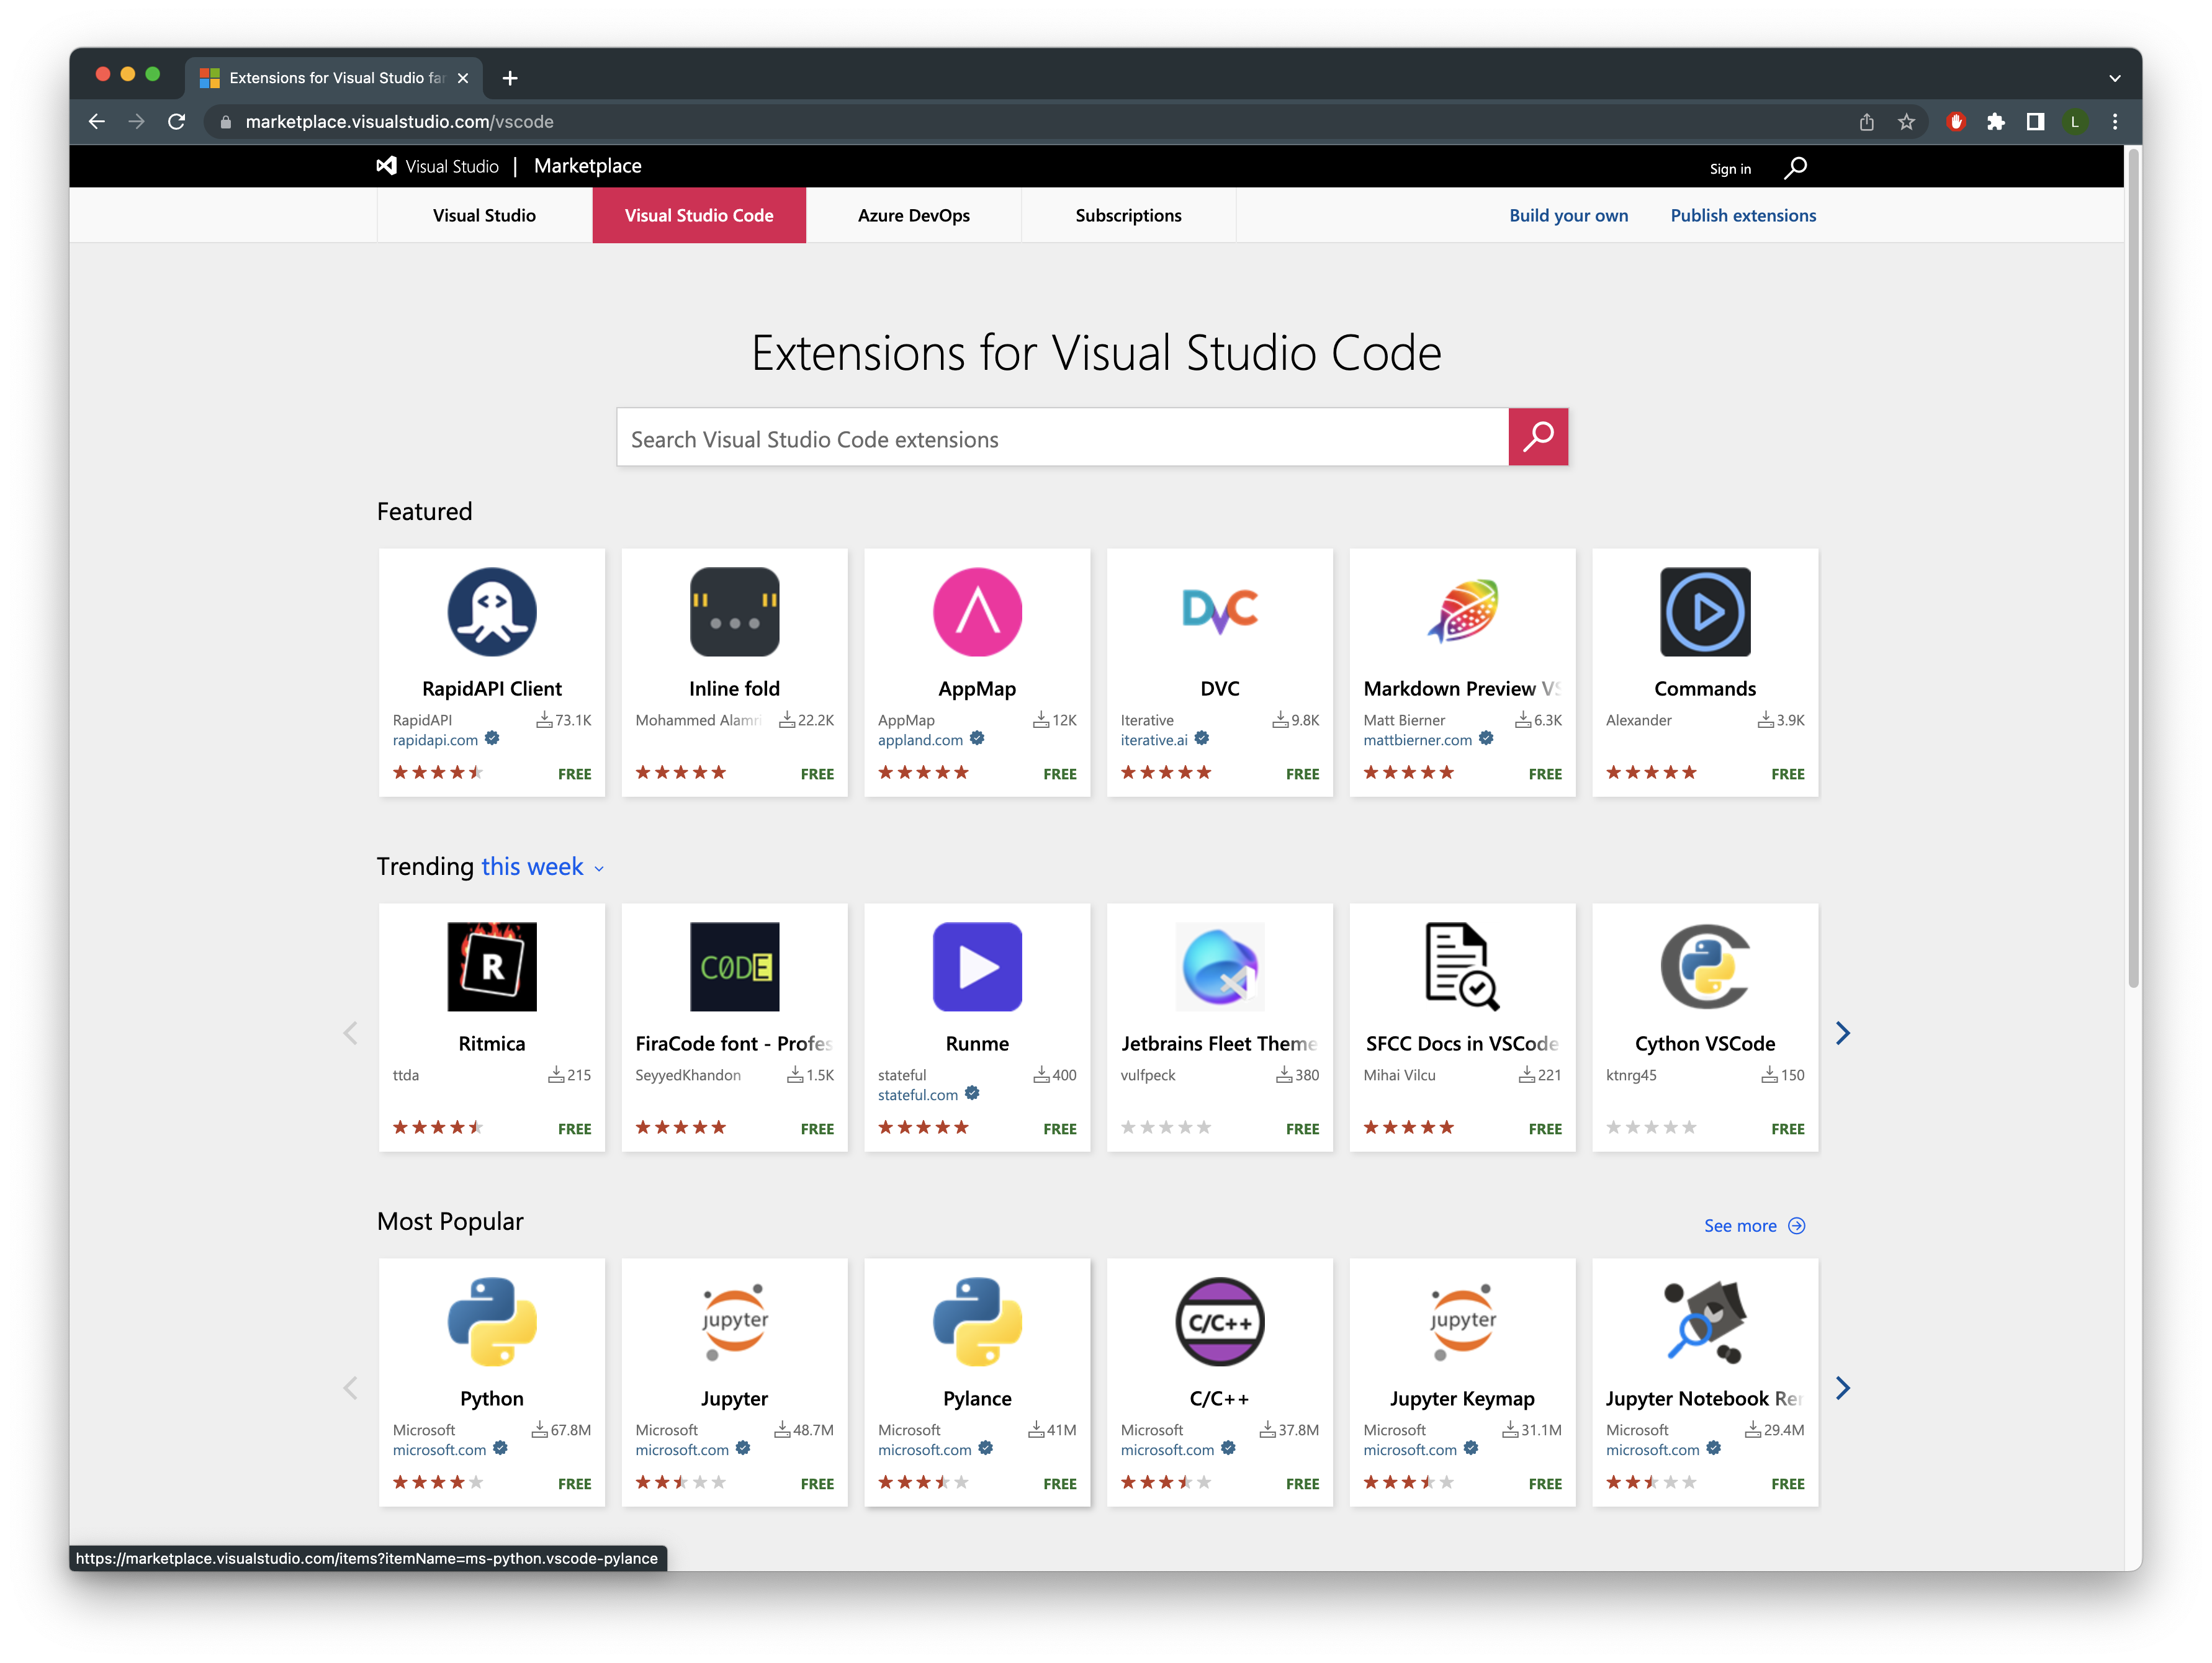Click the Jupyter Keymap logo

coord(1462,1321)
